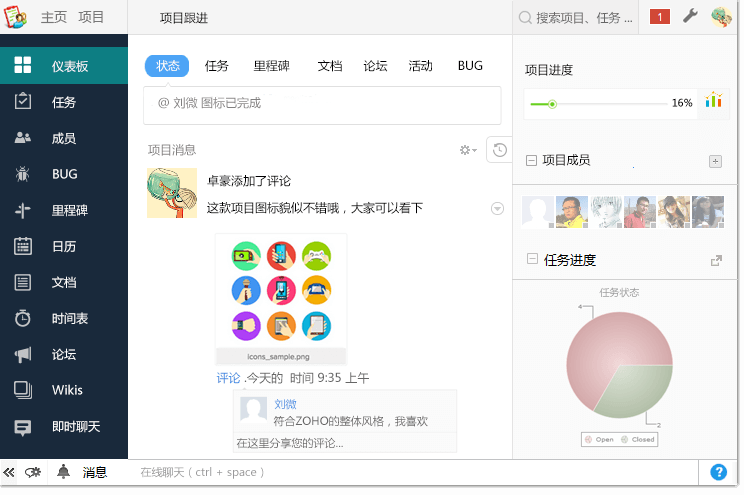This screenshot has width=744, height=495.
Task: Open the user profile avatar at top right
Action: coord(721,17)
